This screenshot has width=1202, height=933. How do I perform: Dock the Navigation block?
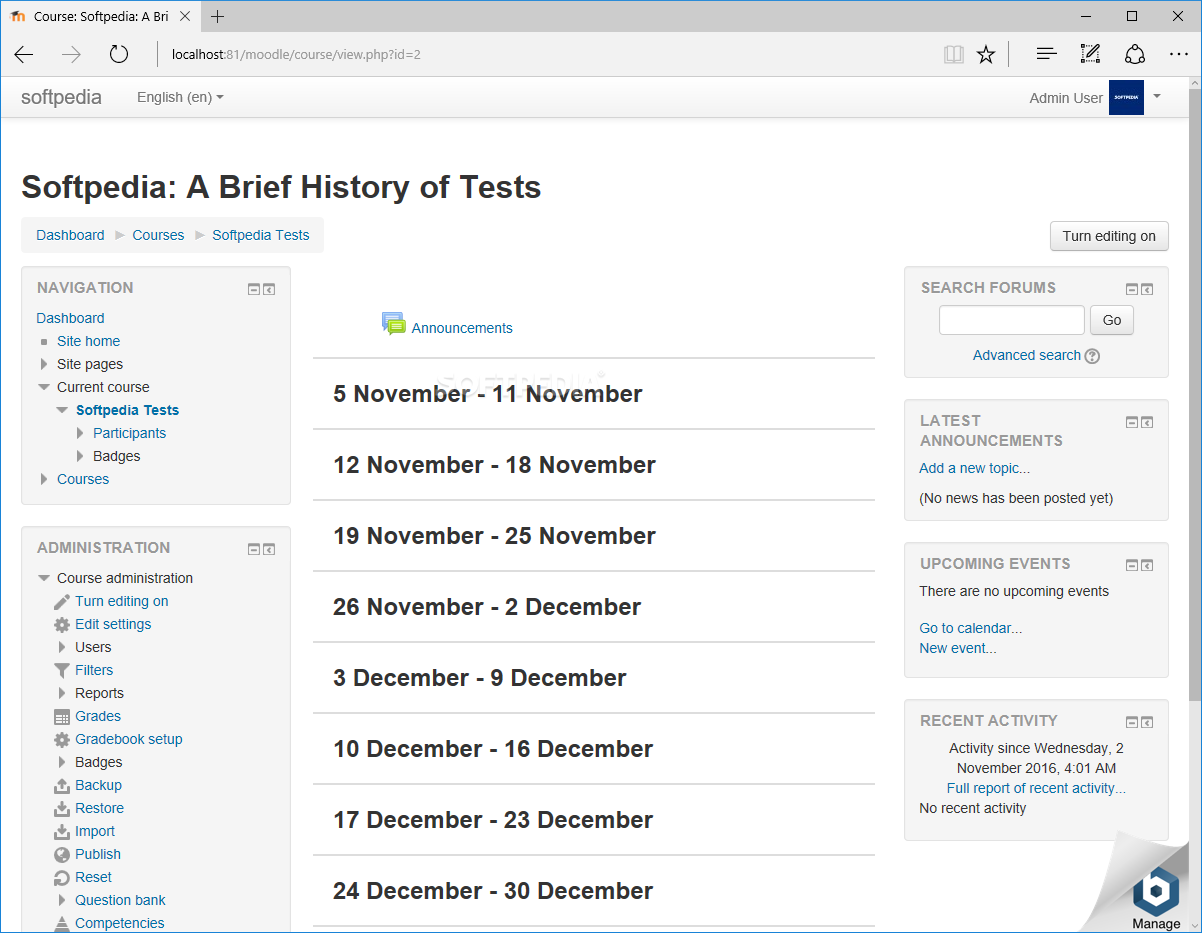[x=269, y=289]
